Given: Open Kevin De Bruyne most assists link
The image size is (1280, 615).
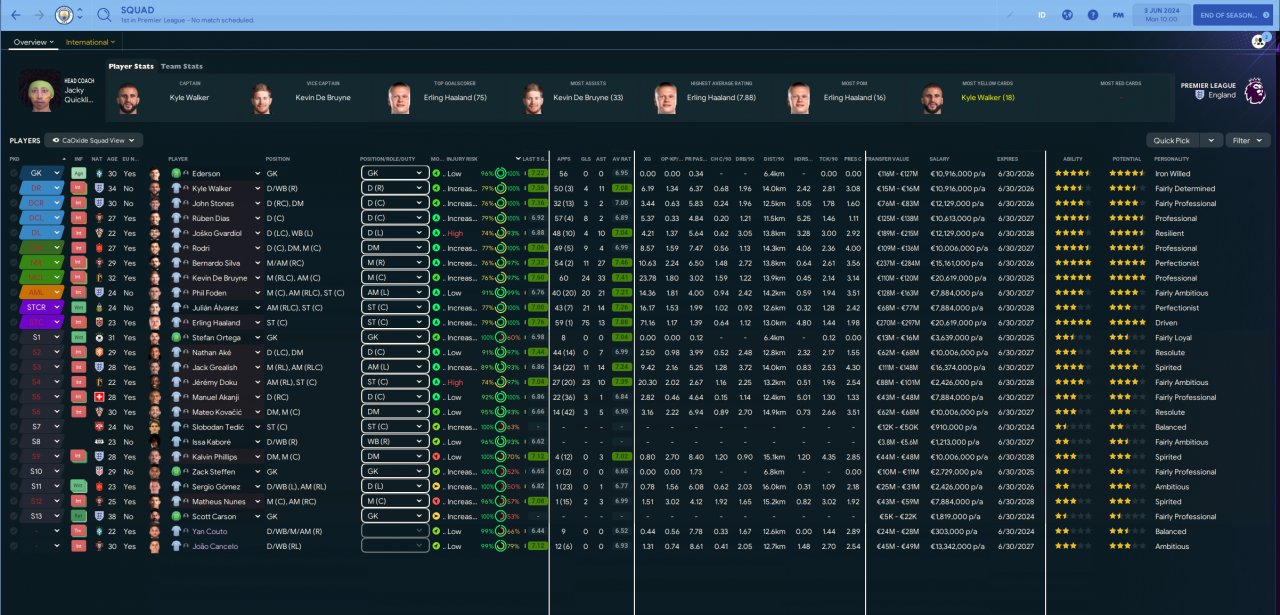Looking at the screenshot, I should pyautogui.click(x=588, y=98).
